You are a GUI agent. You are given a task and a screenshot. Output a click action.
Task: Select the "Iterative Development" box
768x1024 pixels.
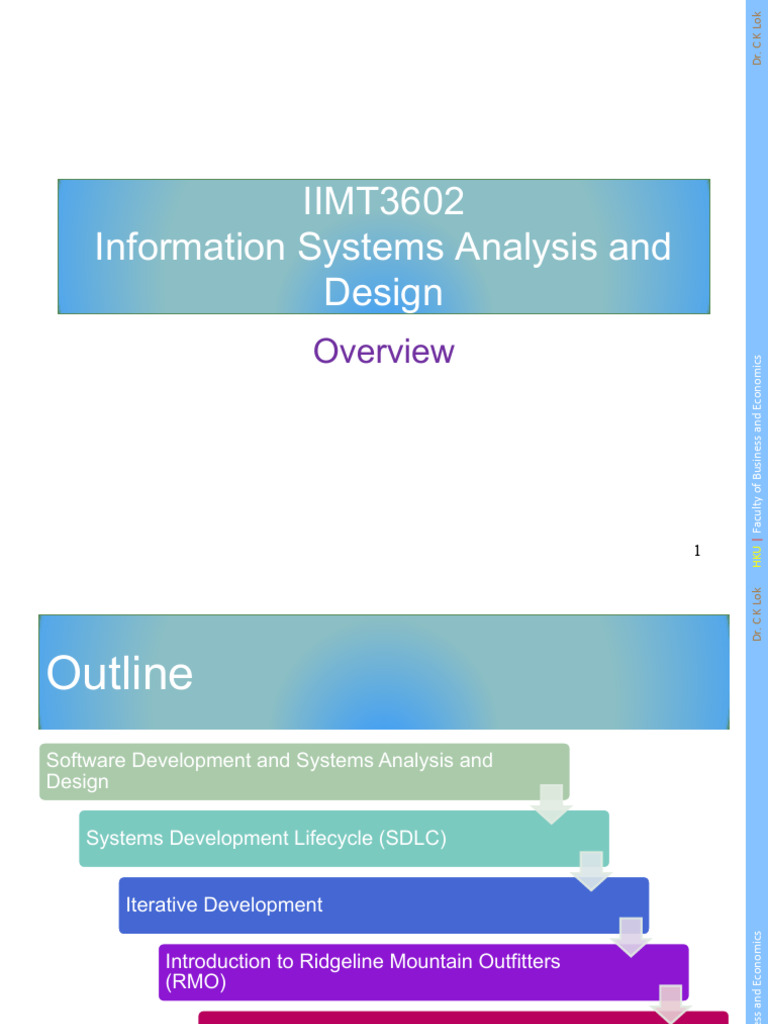(384, 905)
